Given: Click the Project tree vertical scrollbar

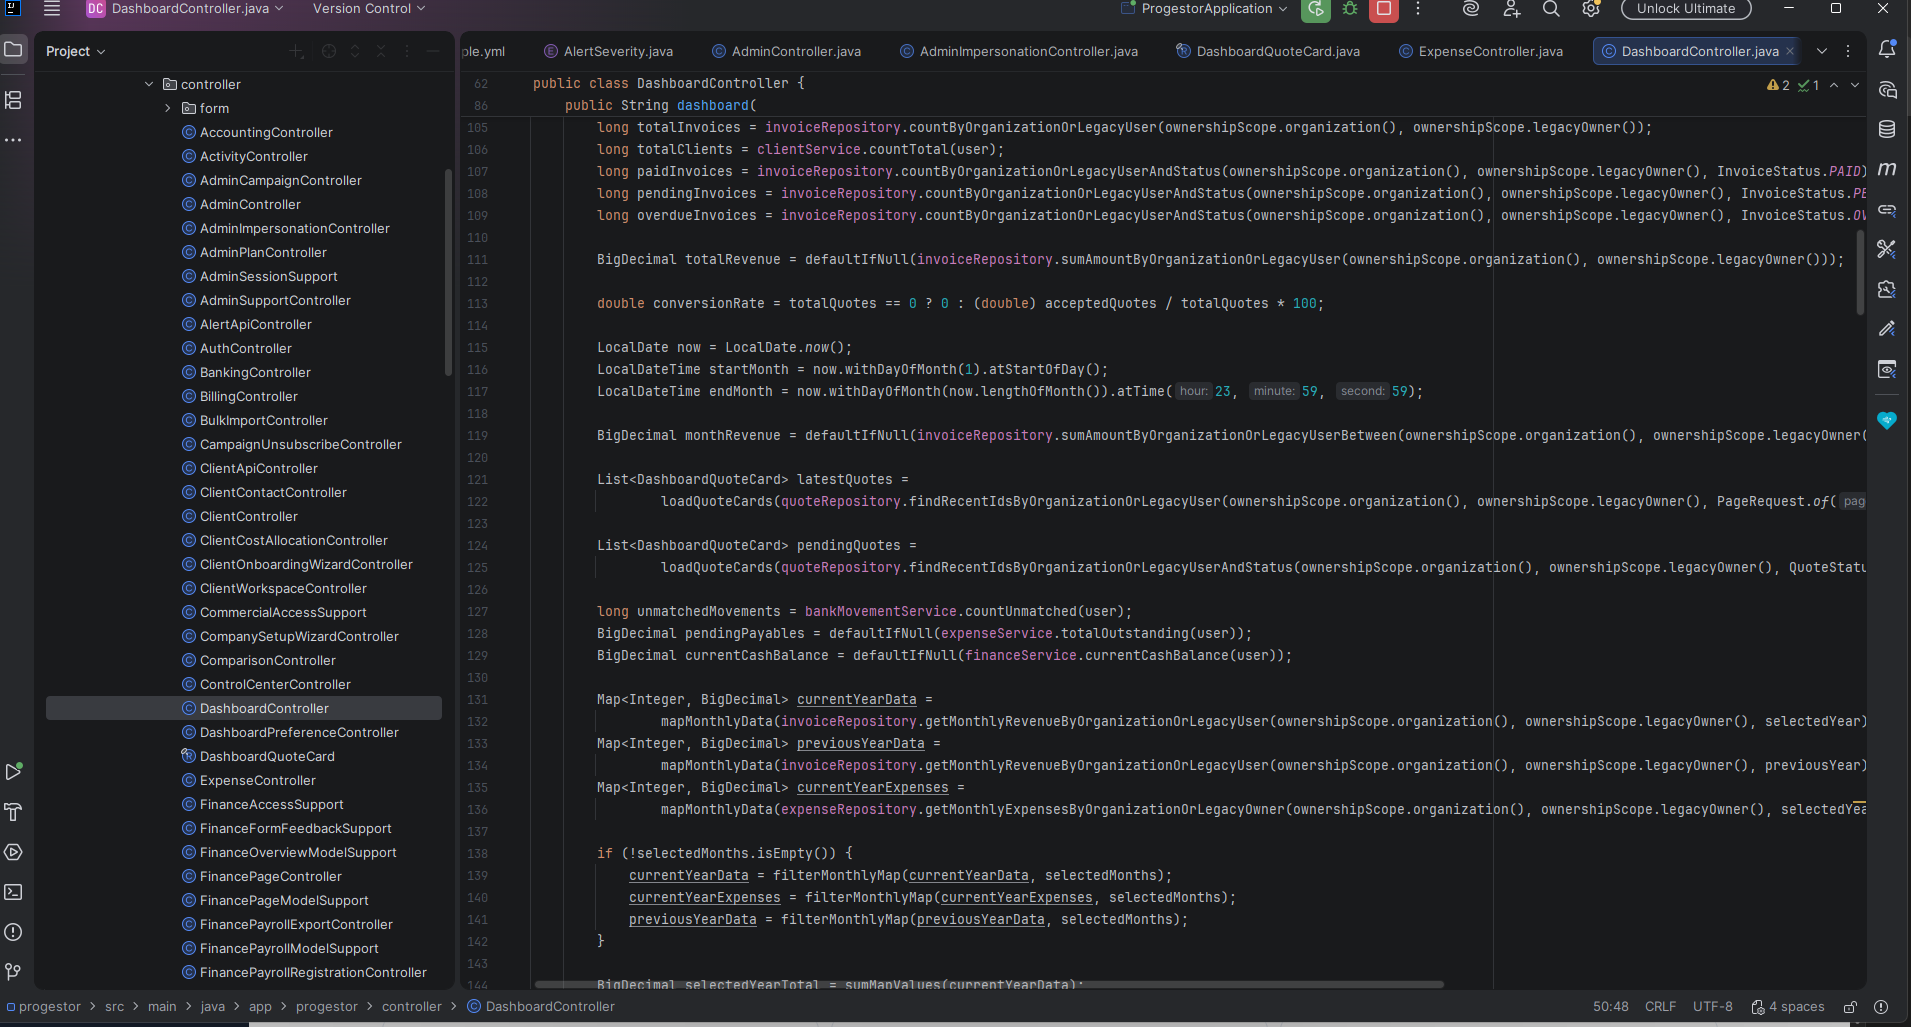Looking at the screenshot, I should pos(449,272).
